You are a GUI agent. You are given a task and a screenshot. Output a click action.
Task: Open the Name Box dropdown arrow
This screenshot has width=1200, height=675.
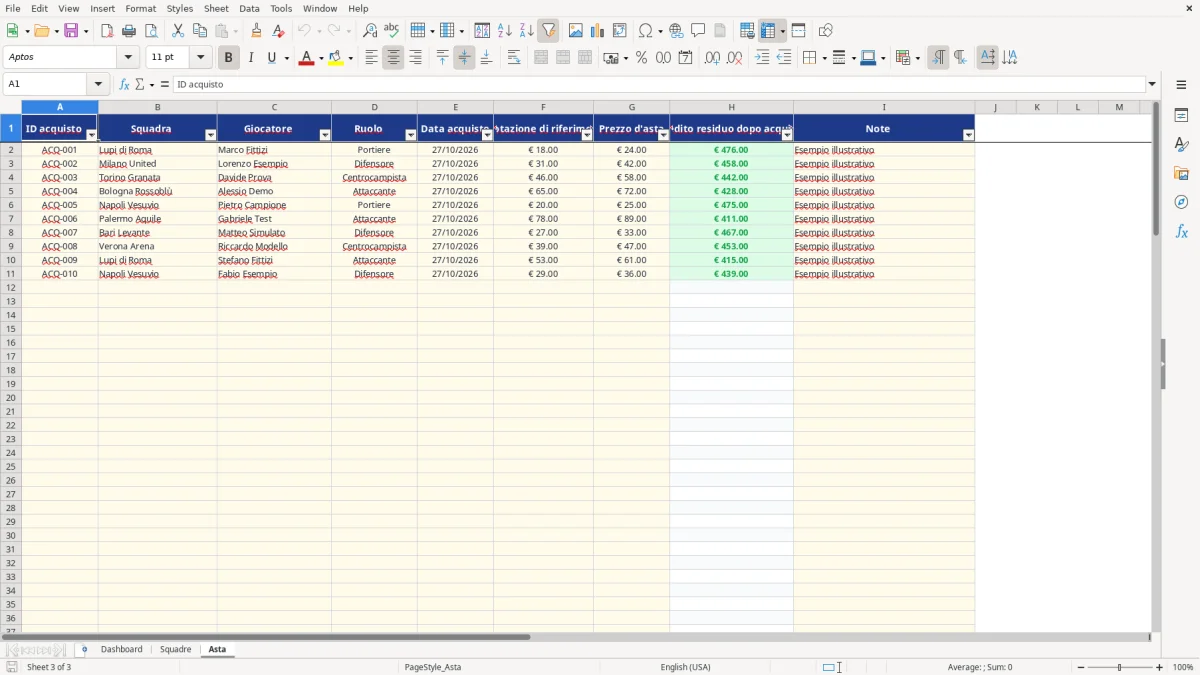tap(98, 85)
